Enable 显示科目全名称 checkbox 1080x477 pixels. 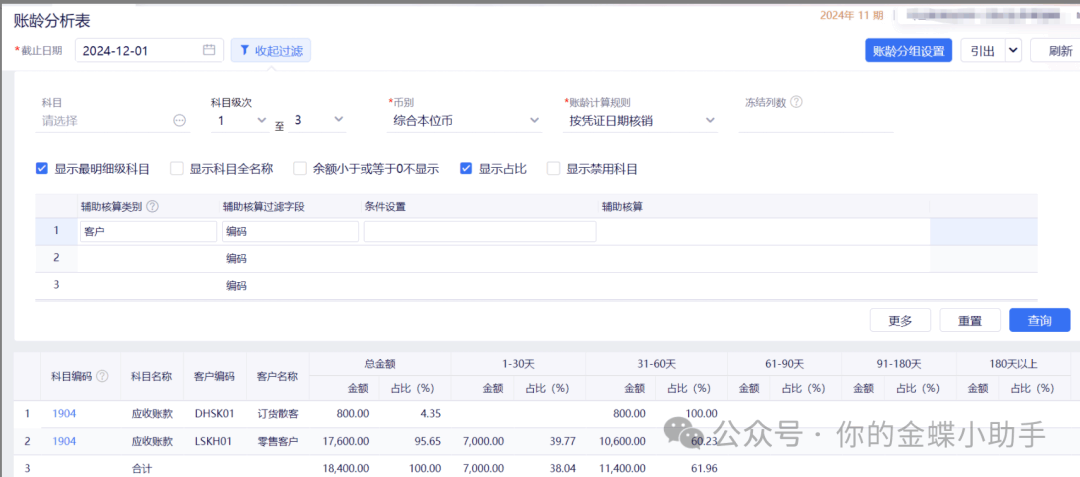(177, 169)
